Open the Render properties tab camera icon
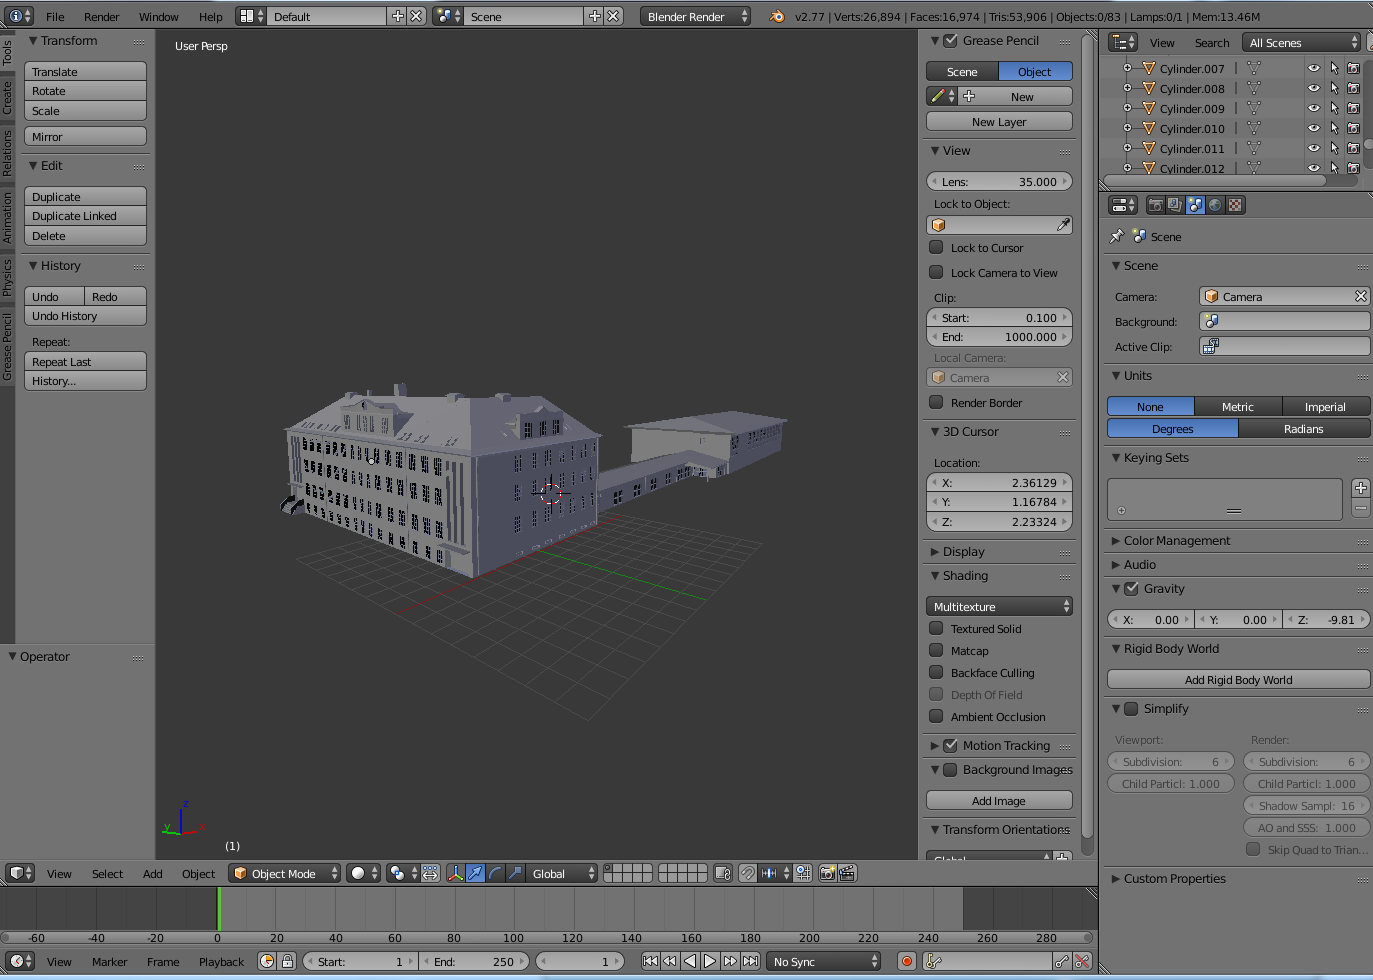This screenshot has height=980, width=1373. (1156, 205)
